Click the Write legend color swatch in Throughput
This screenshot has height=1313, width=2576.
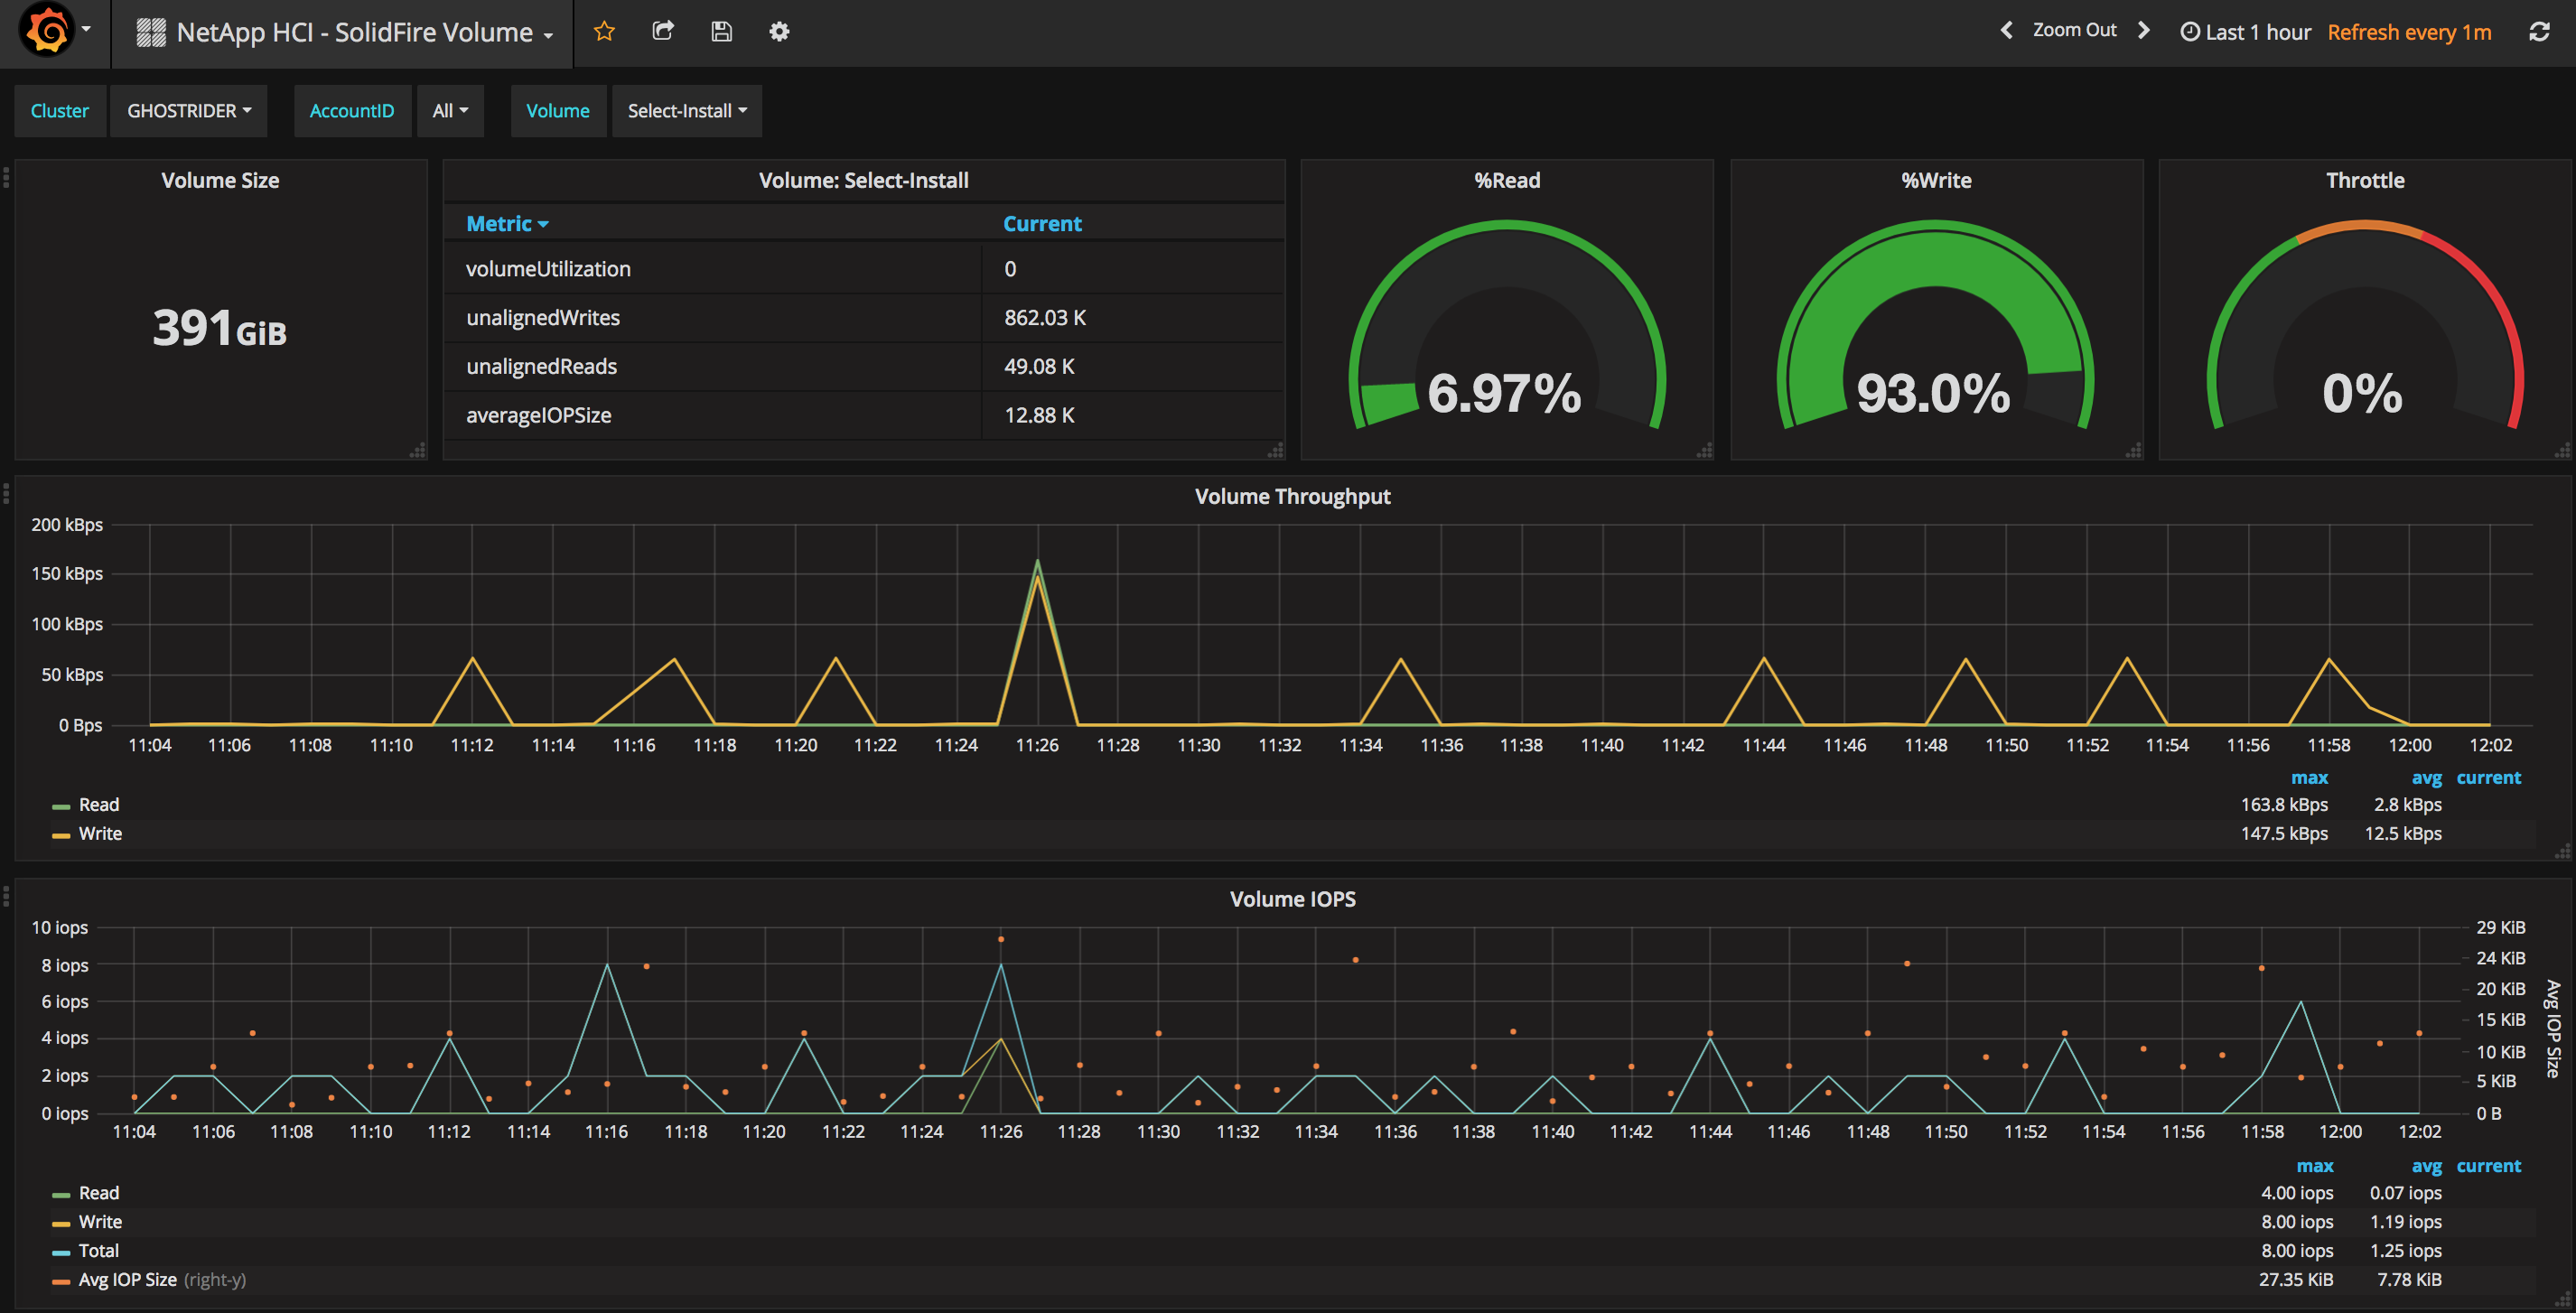[61, 835]
